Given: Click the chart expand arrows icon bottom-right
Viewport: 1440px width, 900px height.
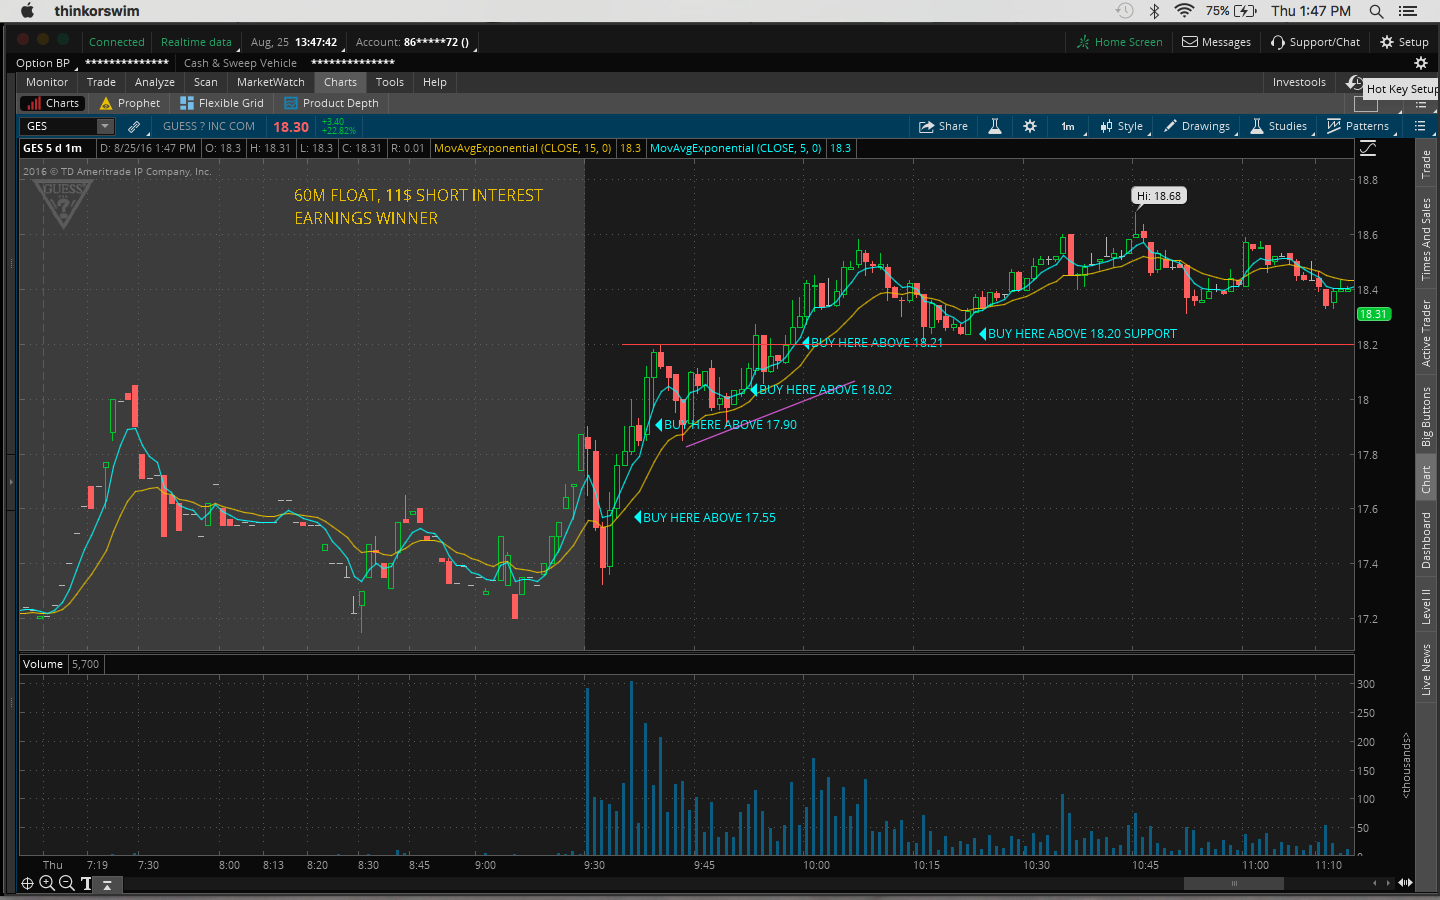Looking at the screenshot, I should point(1405,883).
